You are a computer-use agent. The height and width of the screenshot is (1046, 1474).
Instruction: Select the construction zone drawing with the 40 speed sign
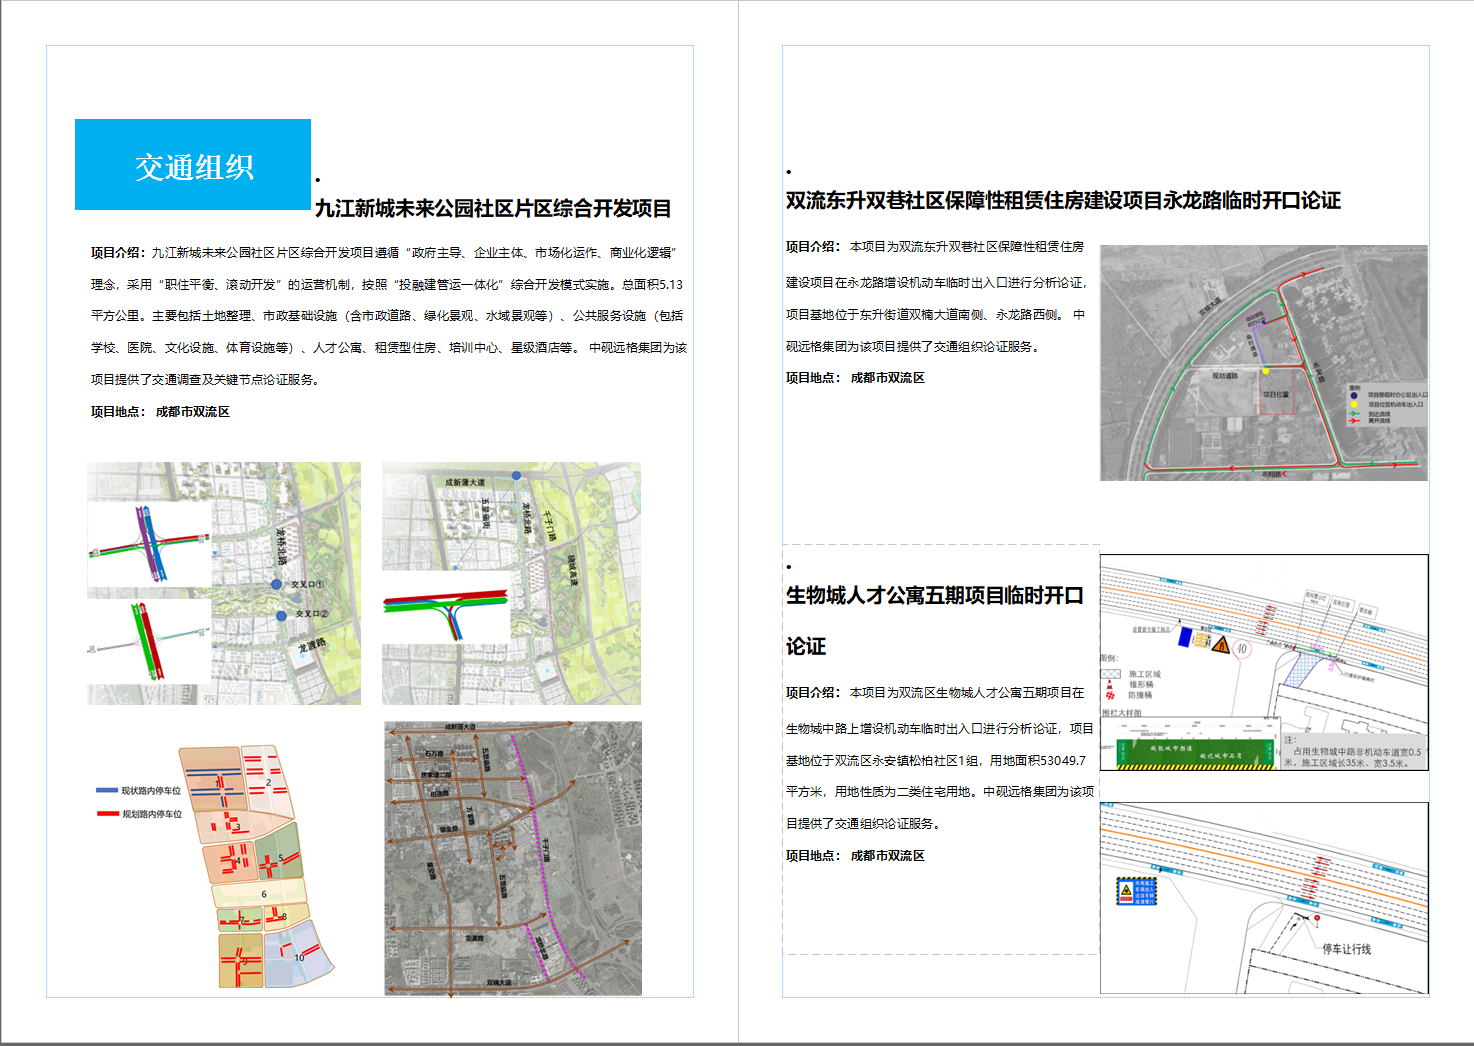[x=1264, y=662]
